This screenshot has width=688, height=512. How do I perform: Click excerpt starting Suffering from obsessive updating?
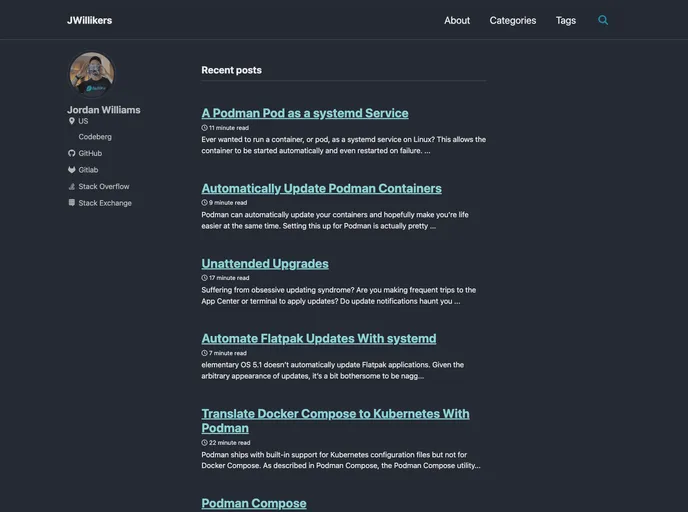[339, 296]
